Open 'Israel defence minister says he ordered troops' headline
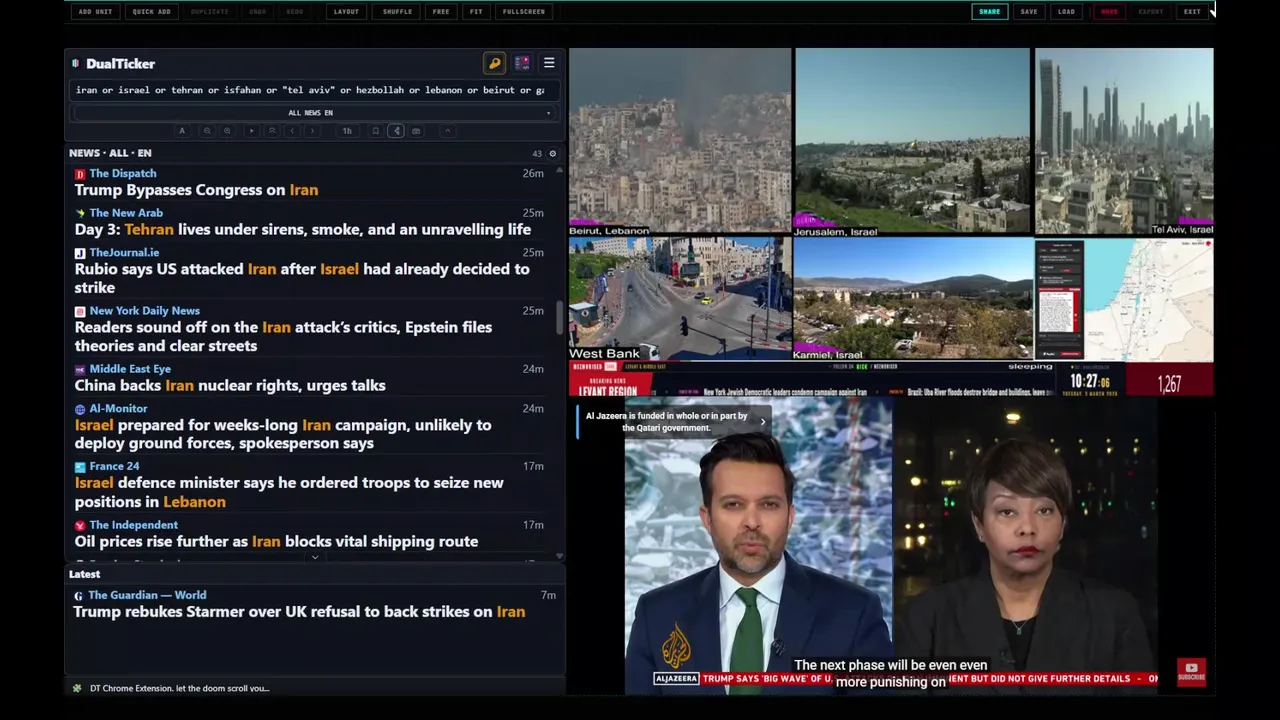Viewport: 1280px width, 720px height. 289,492
